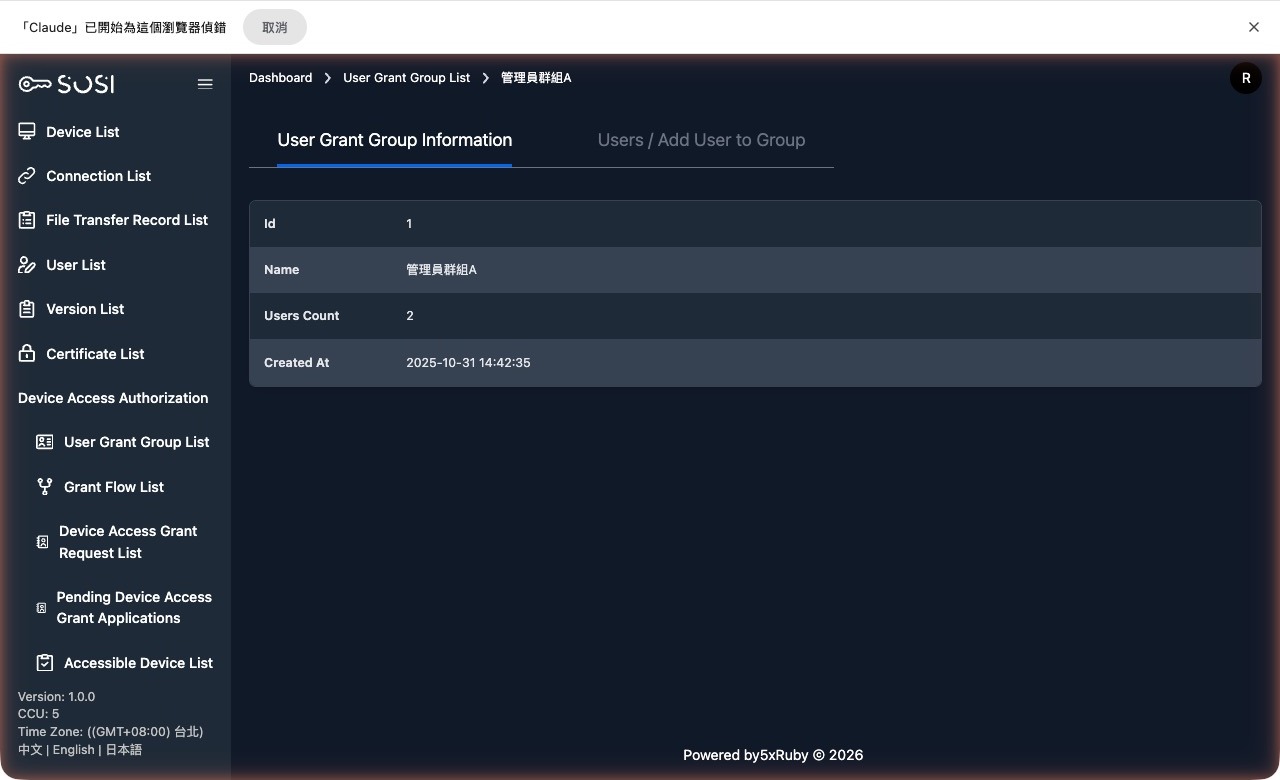Image resolution: width=1280 pixels, height=780 pixels.
Task: Click the SUSI key logo
Action: pyautogui.click(x=66, y=84)
